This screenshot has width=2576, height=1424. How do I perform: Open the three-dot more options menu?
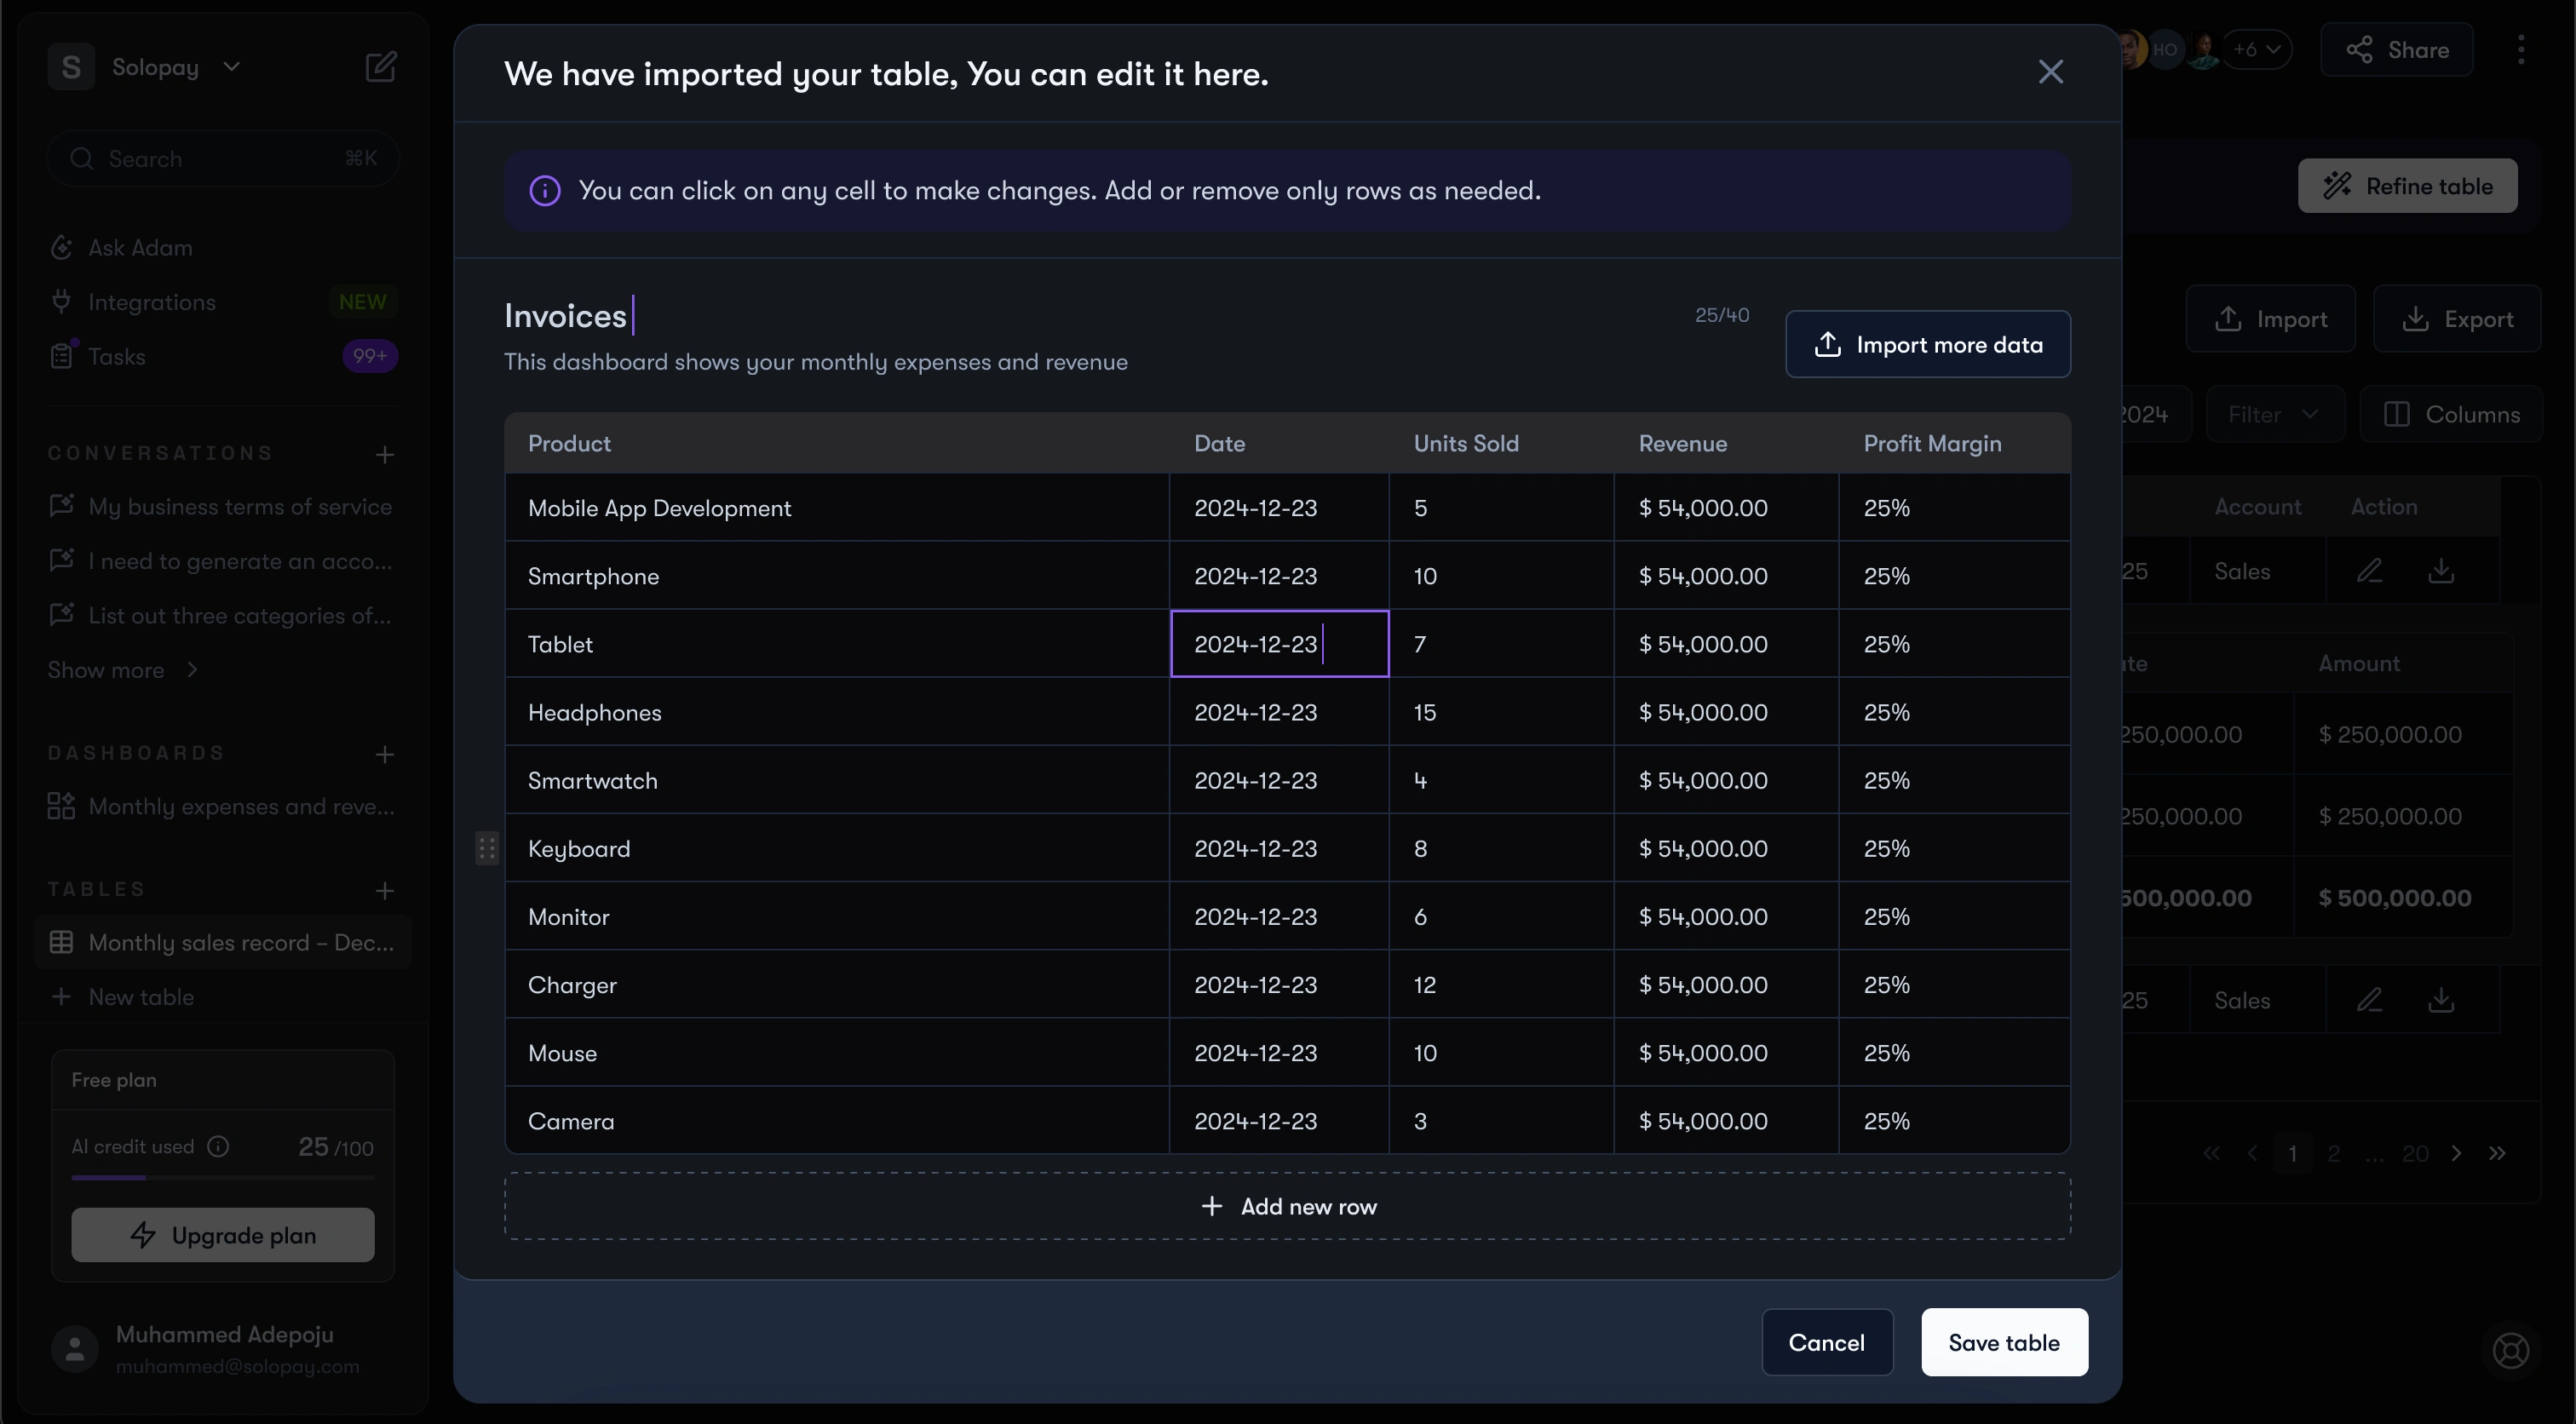2521,50
